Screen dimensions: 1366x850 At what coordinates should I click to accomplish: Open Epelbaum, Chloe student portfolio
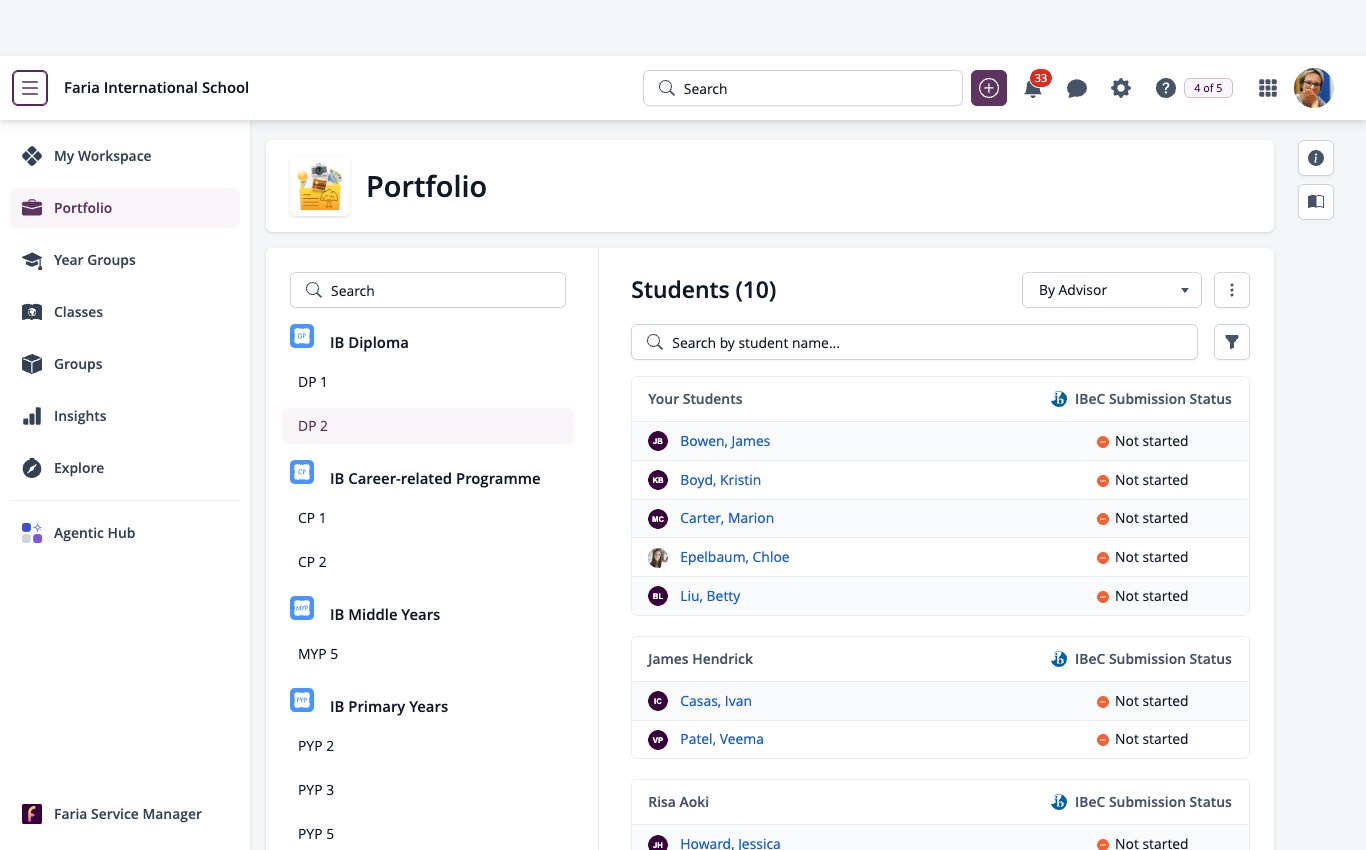pos(735,557)
